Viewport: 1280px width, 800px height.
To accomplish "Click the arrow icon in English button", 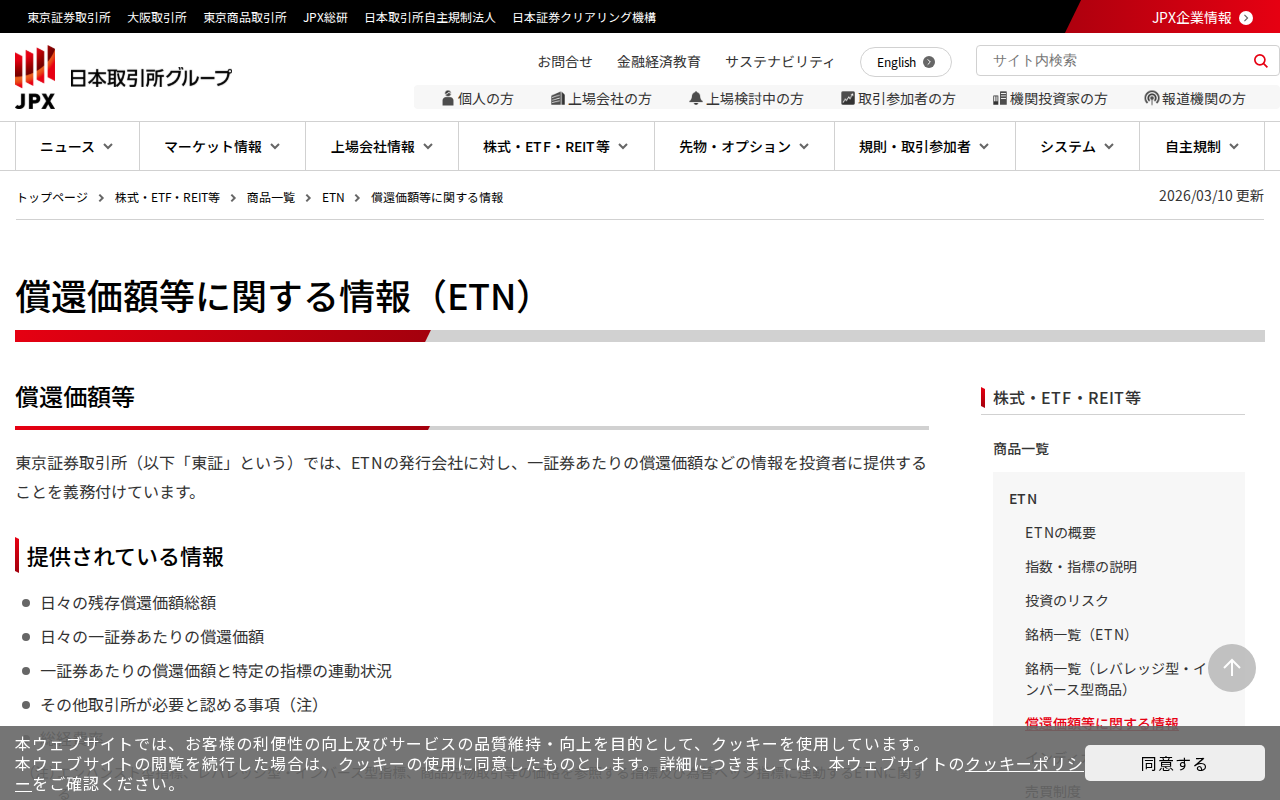I will pos(929,62).
